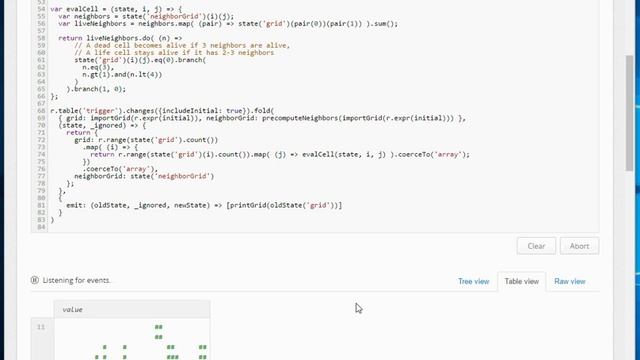Select the Table view tab
Viewport: 640px width, 360px height.
(521, 281)
